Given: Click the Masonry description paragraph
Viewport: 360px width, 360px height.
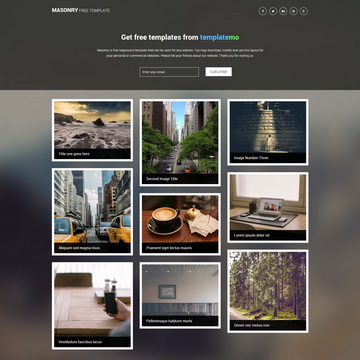Looking at the screenshot, I should click(x=180, y=53).
